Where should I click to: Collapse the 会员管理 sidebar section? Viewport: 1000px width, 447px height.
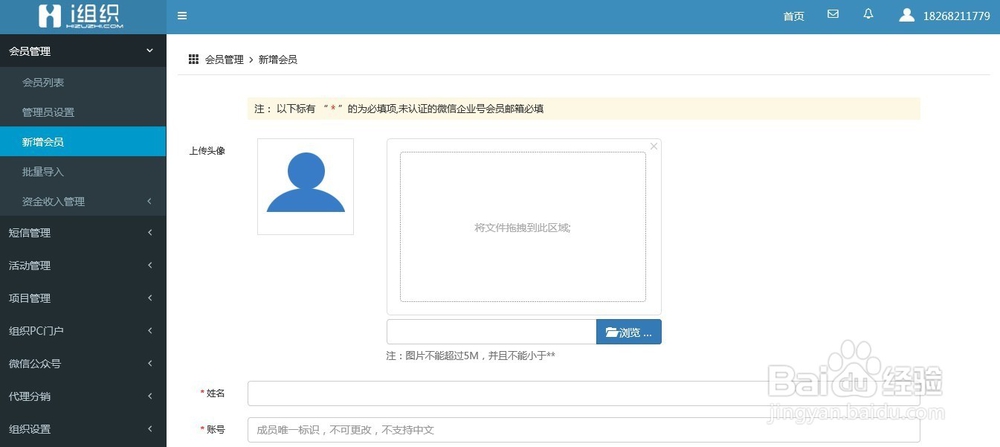(83, 51)
